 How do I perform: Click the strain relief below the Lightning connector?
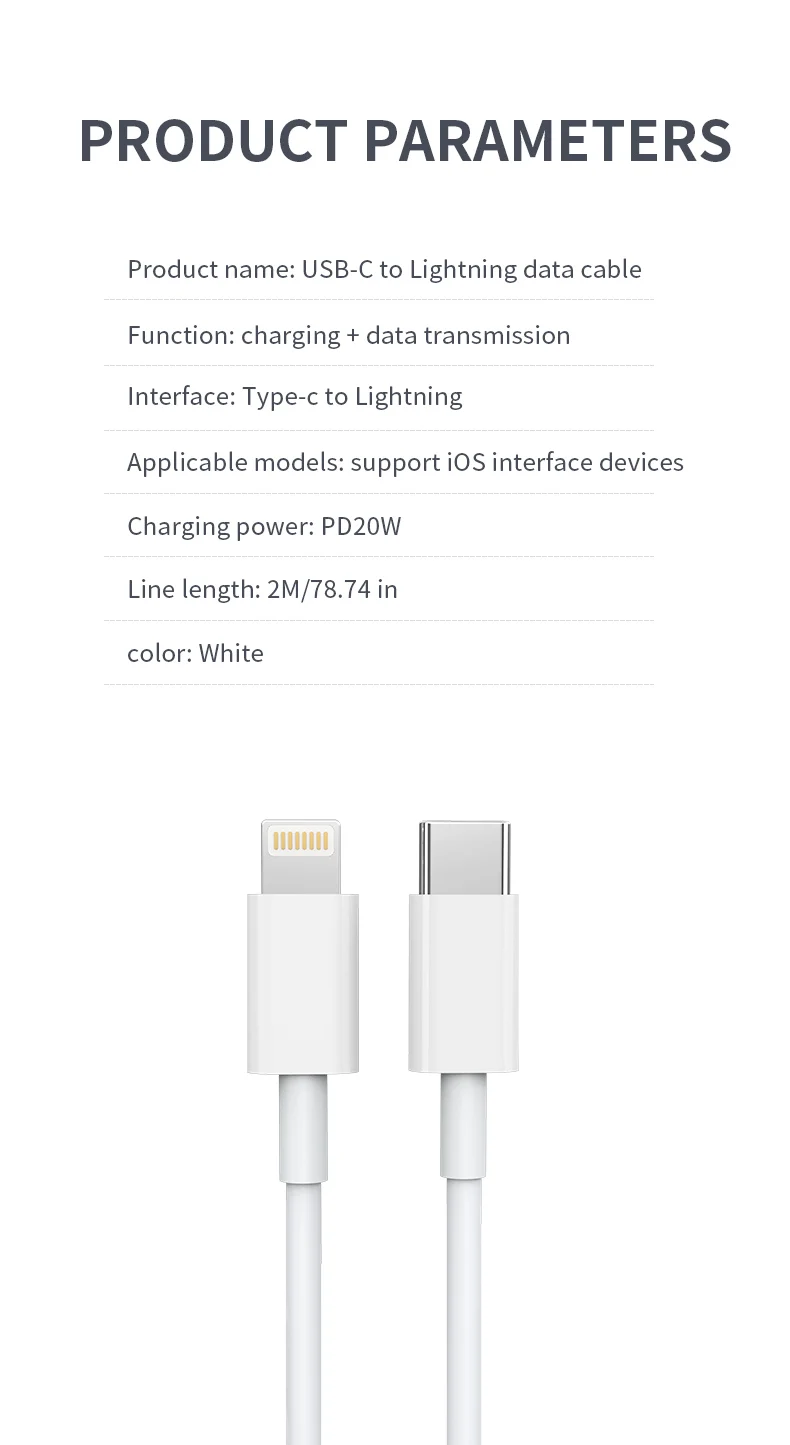click(303, 1128)
